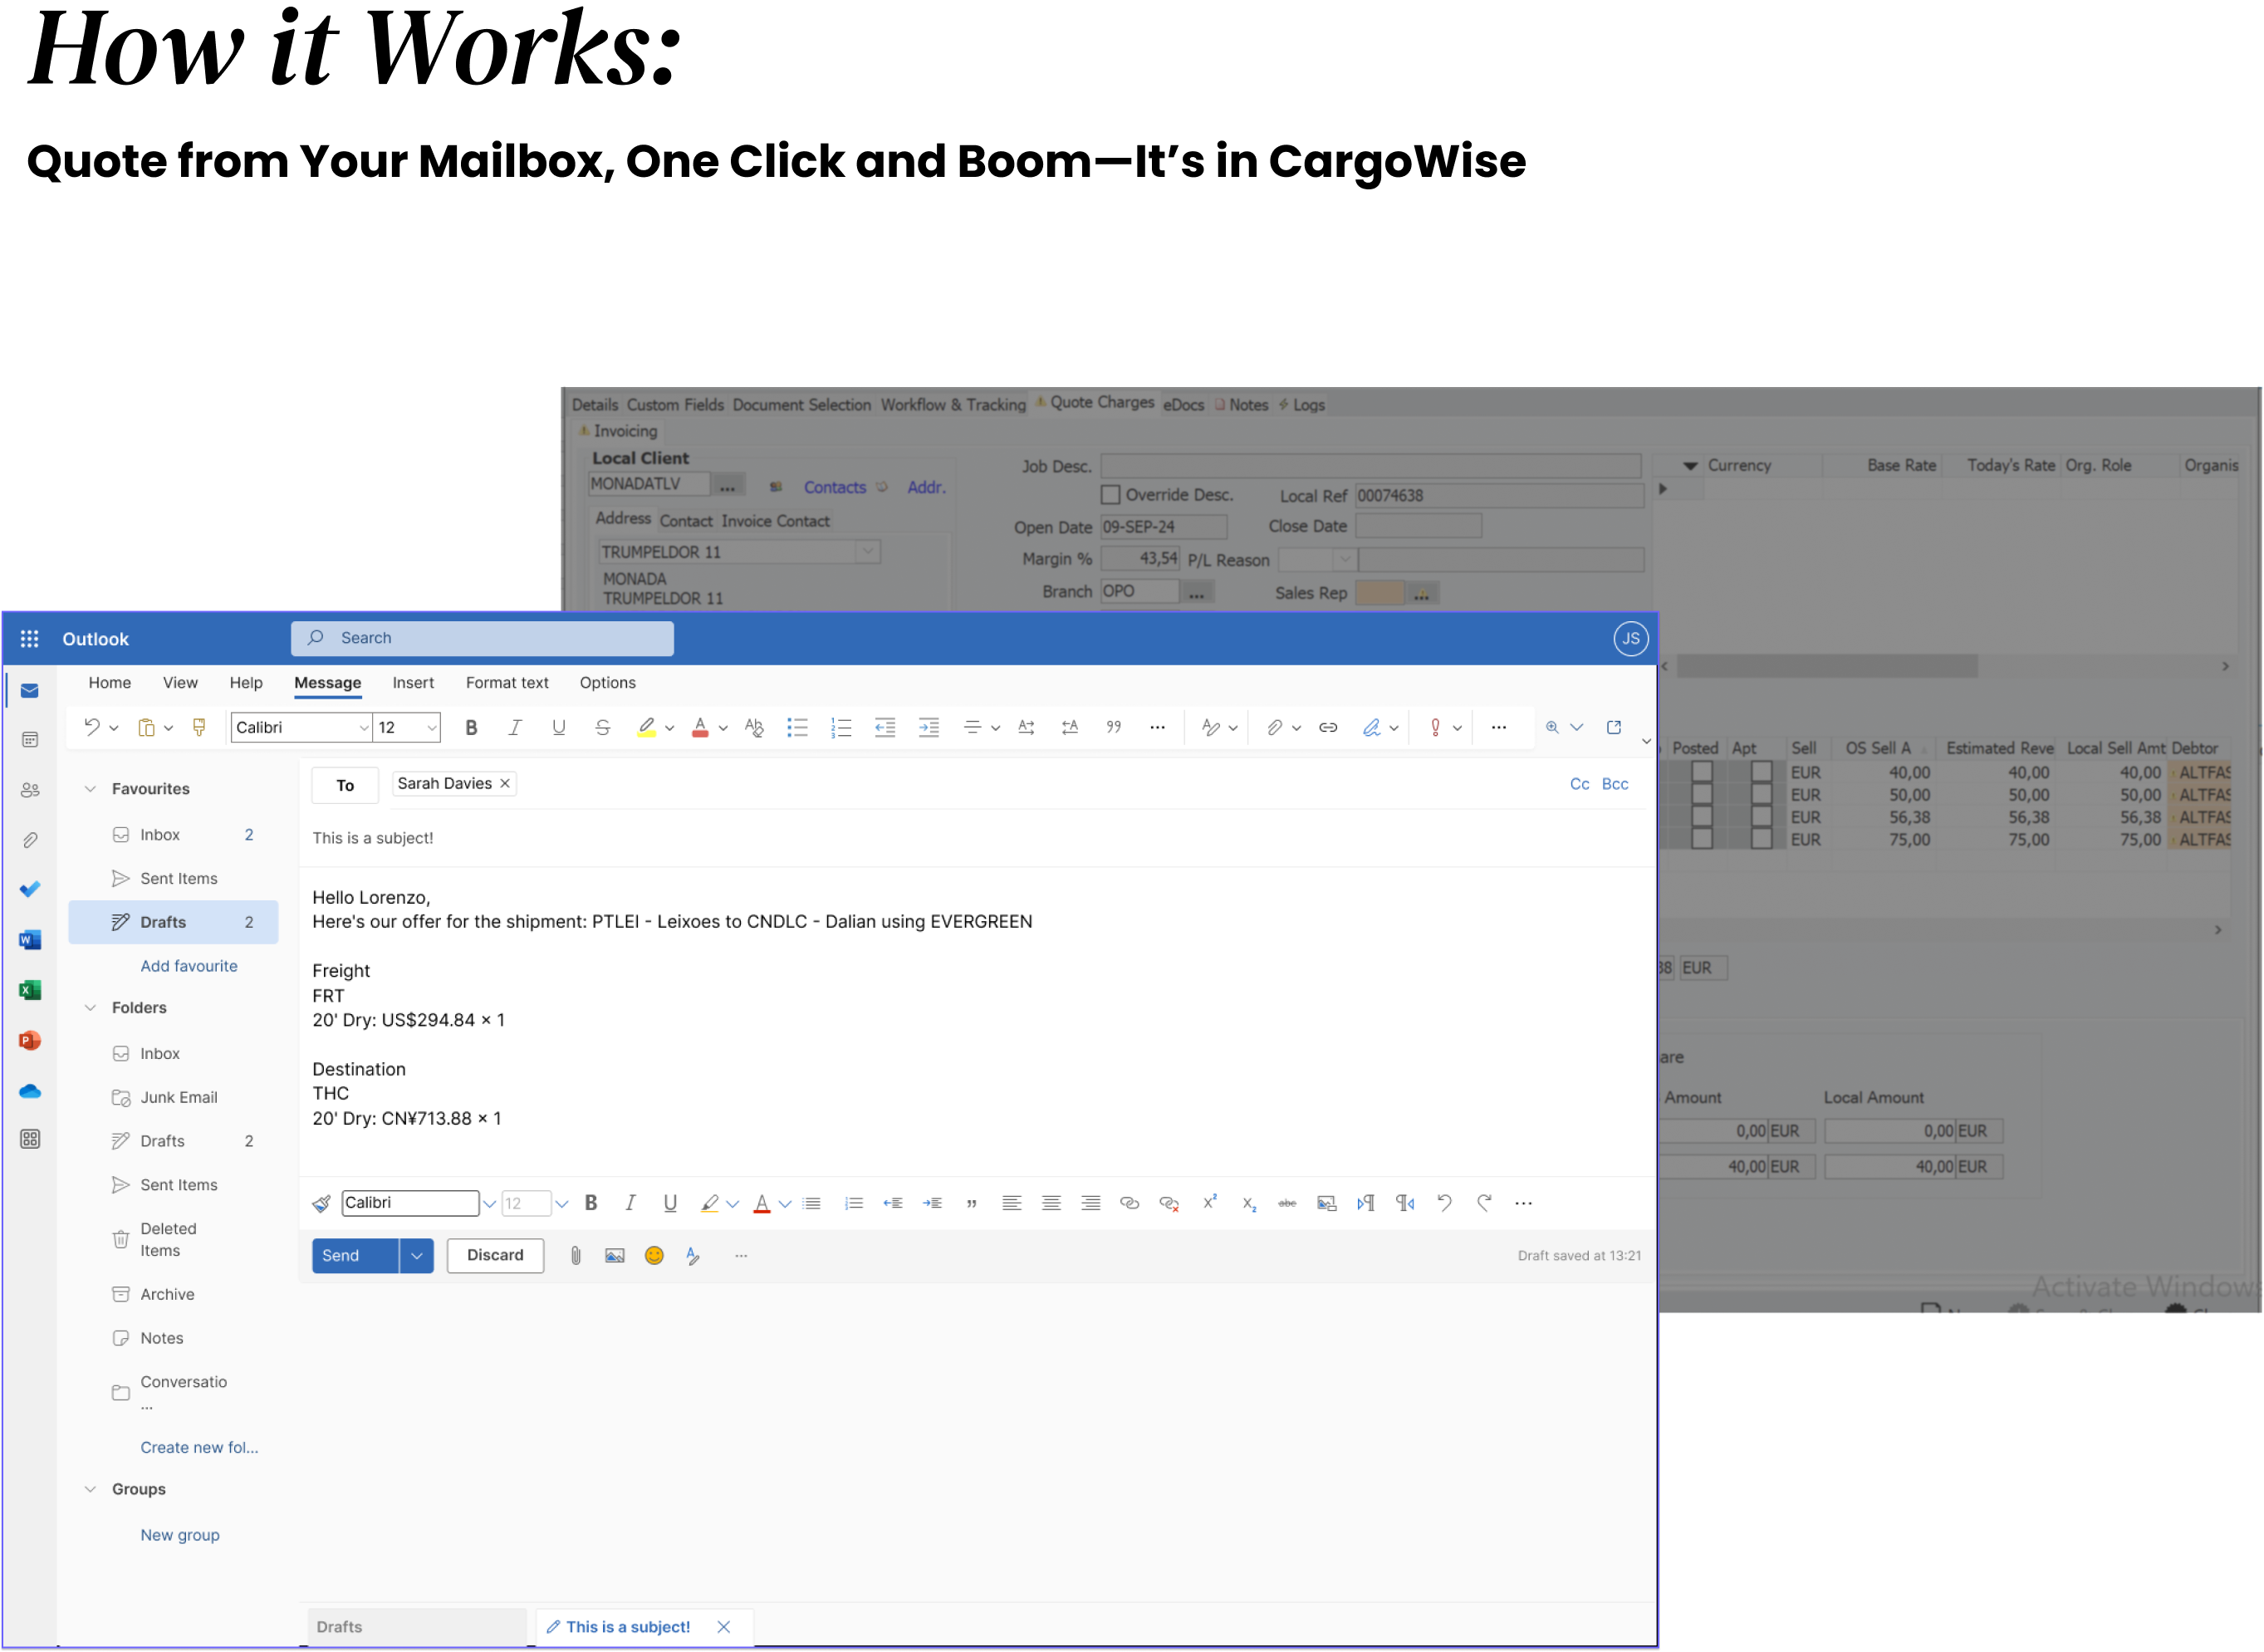Image resolution: width=2264 pixels, height=1652 pixels.
Task: Tick Posted checkbox on the 56,38 row
Action: point(1702,817)
